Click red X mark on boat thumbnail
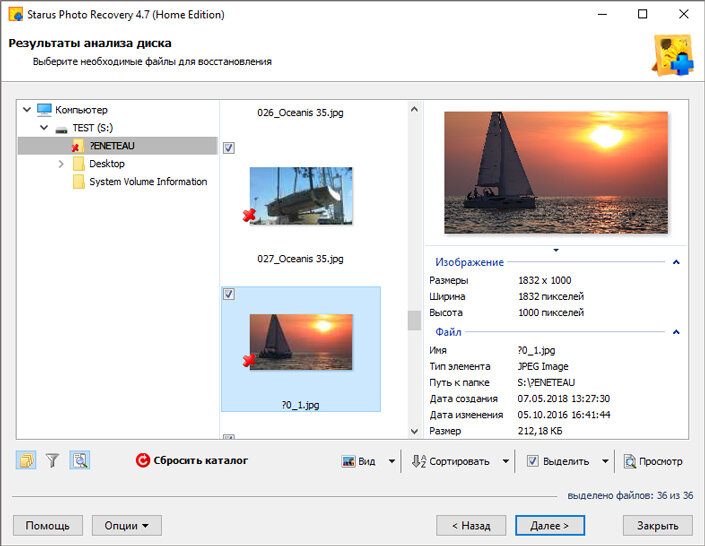The height and width of the screenshot is (546, 705). (x=249, y=215)
